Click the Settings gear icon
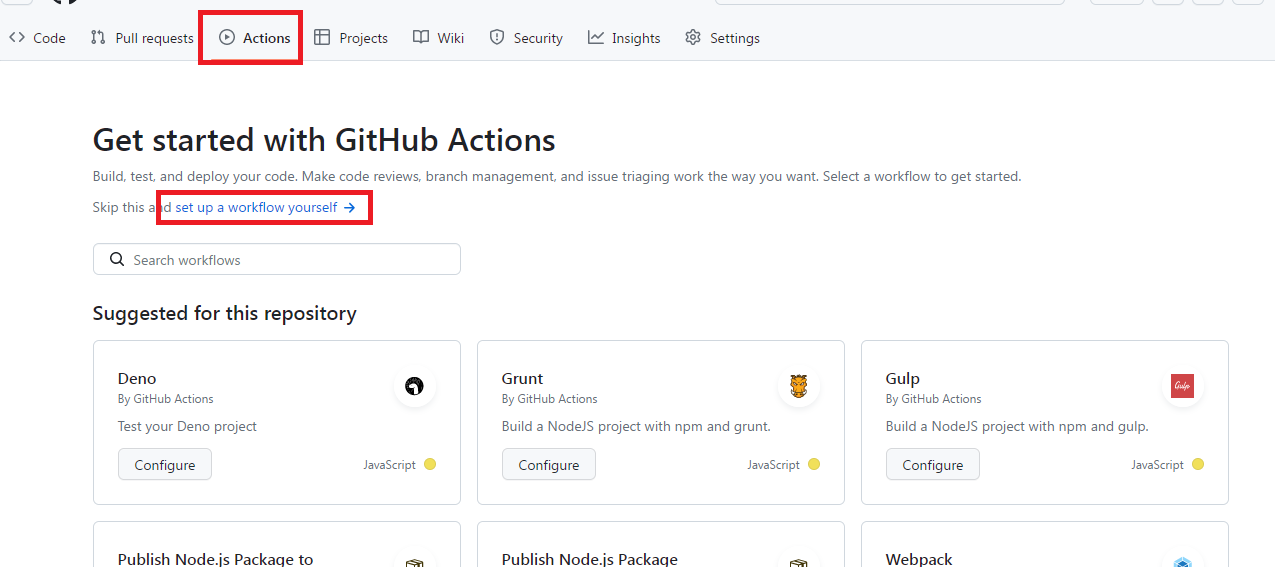 [x=693, y=38]
